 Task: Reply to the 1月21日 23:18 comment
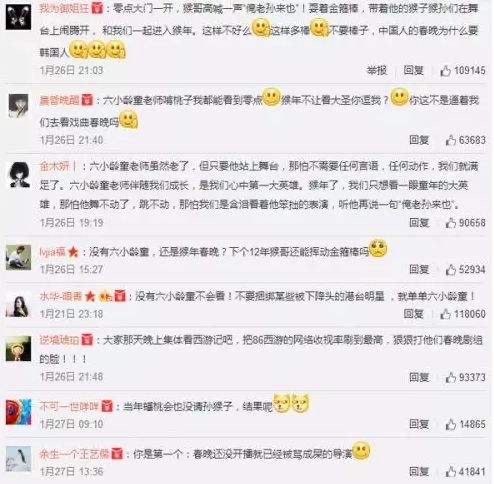point(413,314)
